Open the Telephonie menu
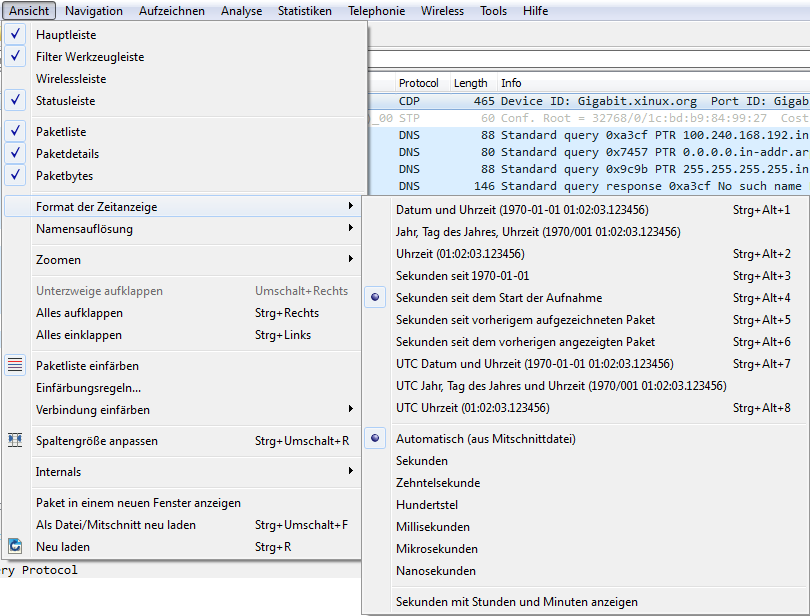This screenshot has height=616, width=810. (x=376, y=11)
